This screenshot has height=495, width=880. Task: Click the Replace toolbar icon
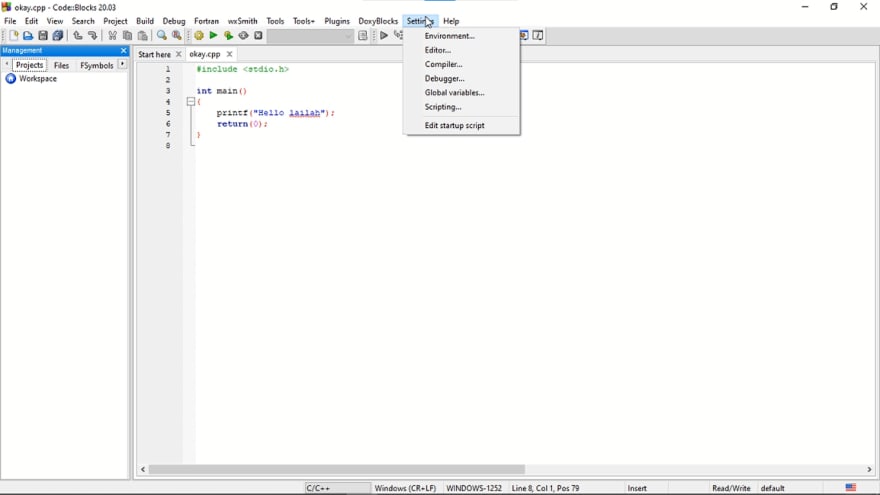(x=177, y=36)
